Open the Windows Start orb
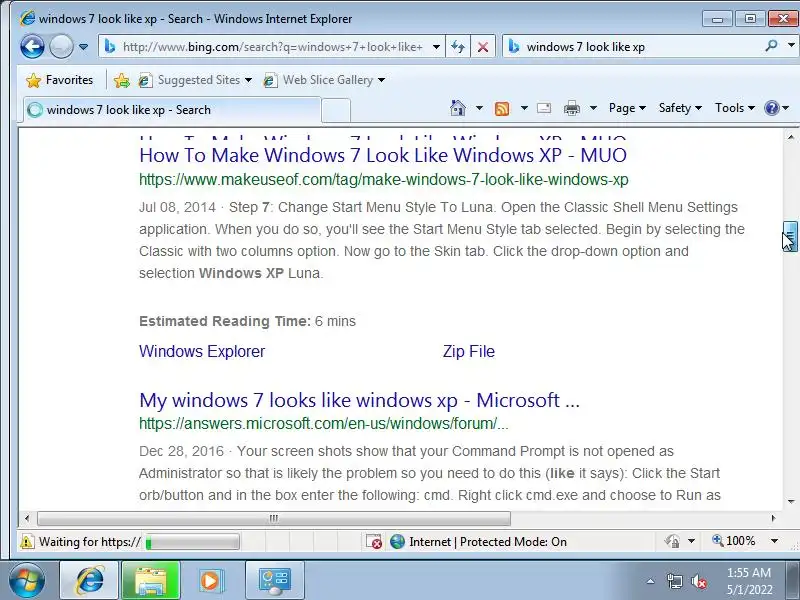The width and height of the screenshot is (800, 600). click(27, 580)
